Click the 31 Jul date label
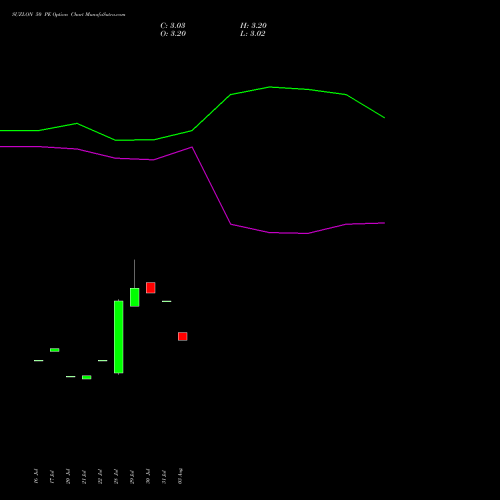Screen dimensions: 500x500 pos(164,476)
